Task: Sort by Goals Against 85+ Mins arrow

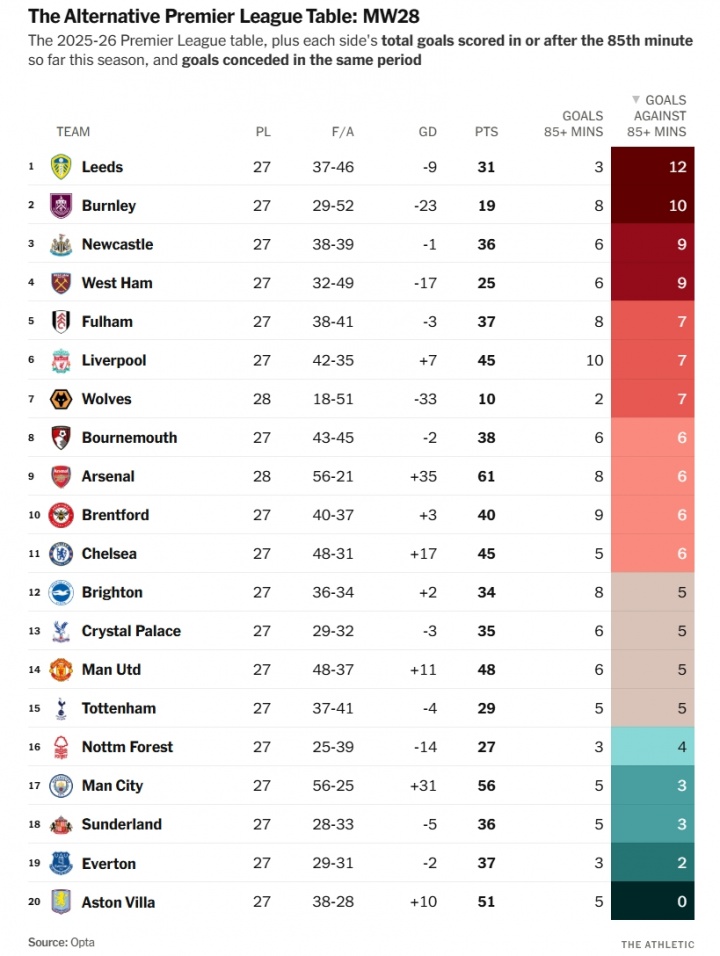Action: (x=636, y=100)
